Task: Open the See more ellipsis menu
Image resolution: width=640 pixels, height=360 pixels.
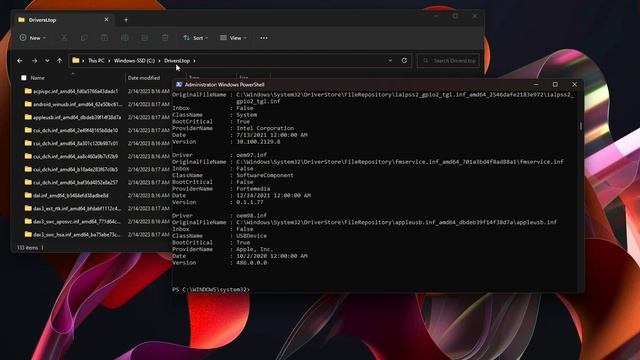Action: pyautogui.click(x=264, y=38)
